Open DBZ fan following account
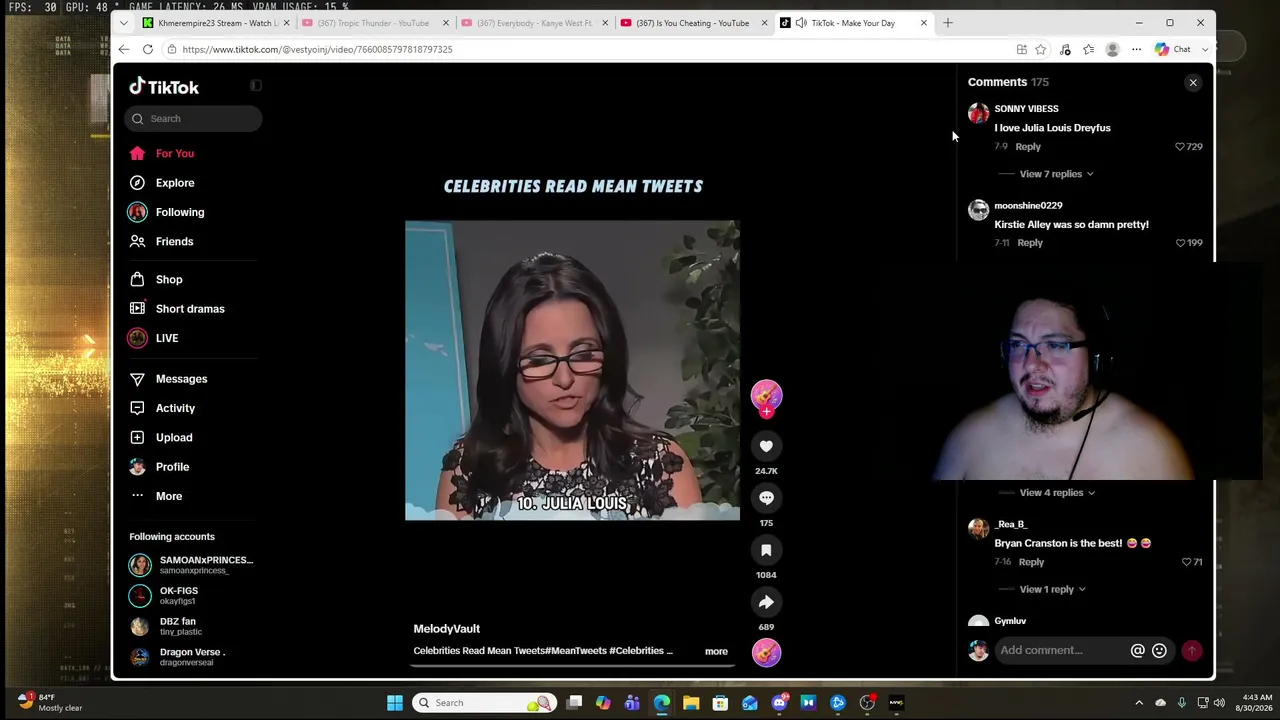The width and height of the screenshot is (1280, 720). 192,626
